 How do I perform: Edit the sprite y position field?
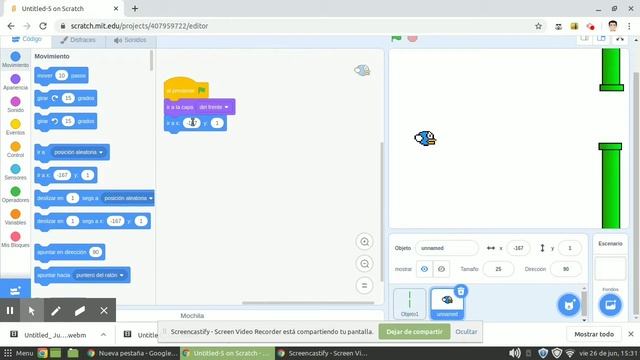click(x=570, y=248)
